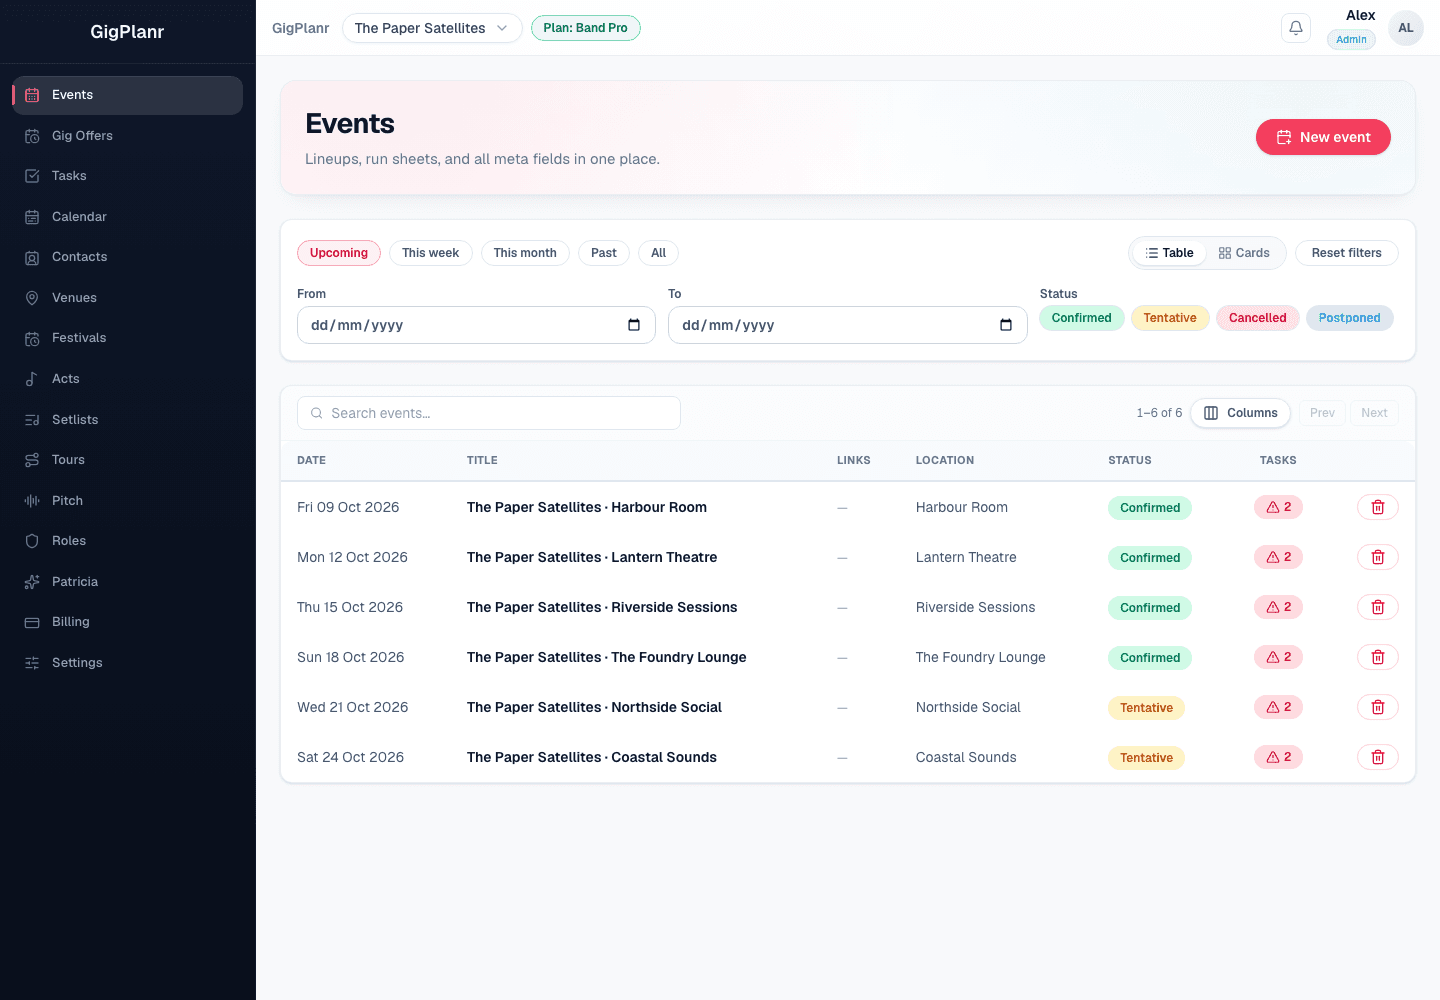Focus the Search events field
This screenshot has width=1440, height=1000.
pyautogui.click(x=489, y=413)
